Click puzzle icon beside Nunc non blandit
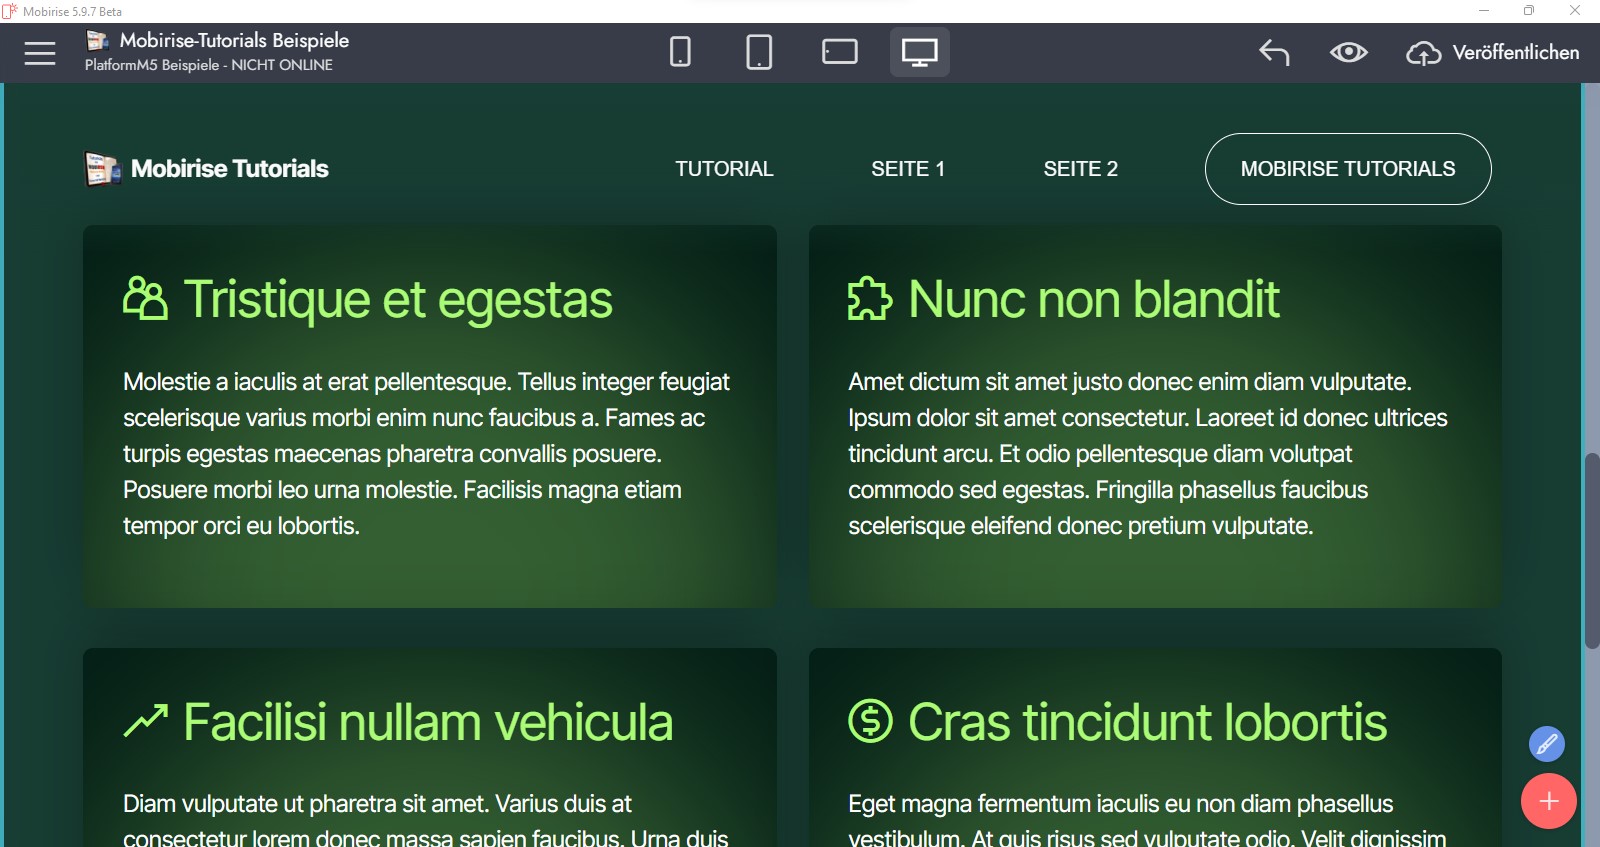This screenshot has width=1600, height=847. click(x=870, y=298)
